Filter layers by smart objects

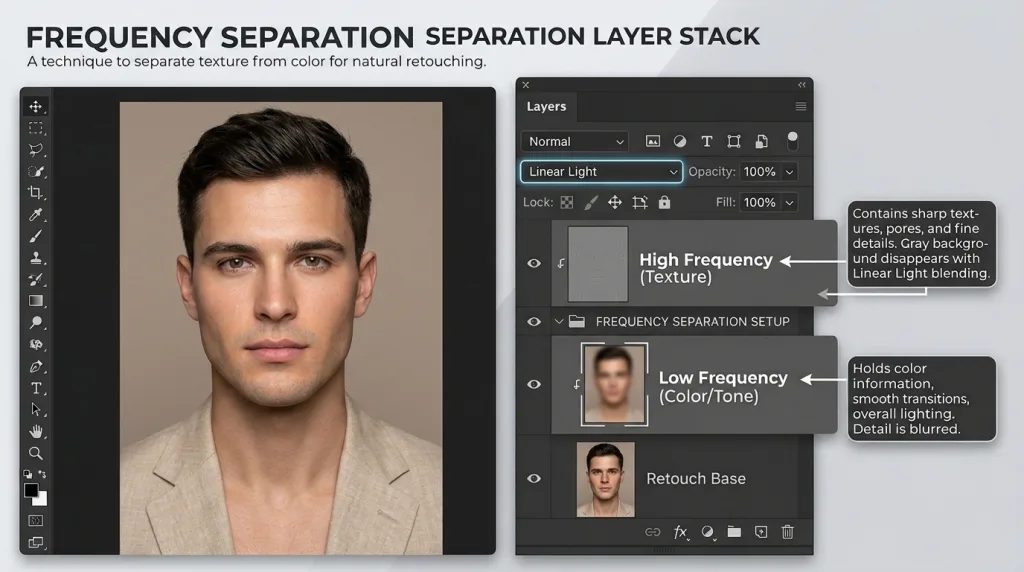click(x=761, y=141)
